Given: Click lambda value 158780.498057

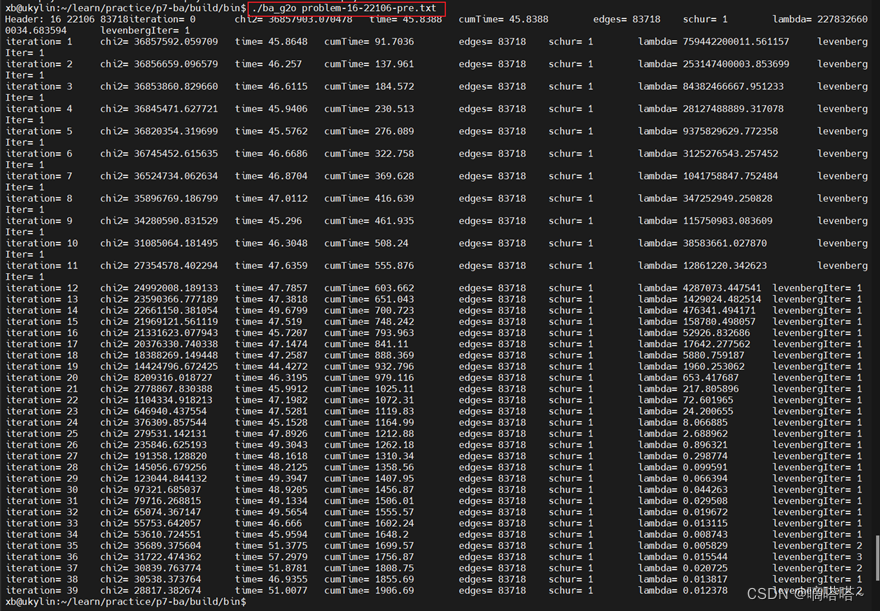Looking at the screenshot, I should click(x=719, y=322).
